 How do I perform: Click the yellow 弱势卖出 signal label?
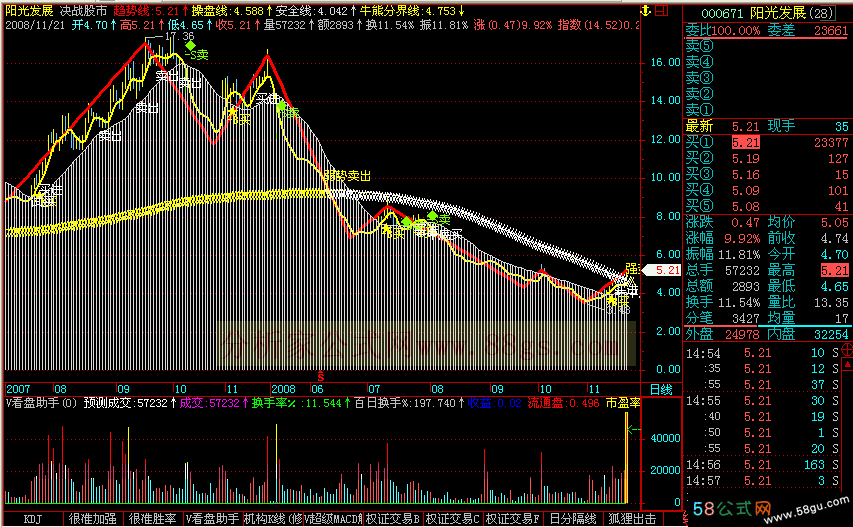[347, 176]
